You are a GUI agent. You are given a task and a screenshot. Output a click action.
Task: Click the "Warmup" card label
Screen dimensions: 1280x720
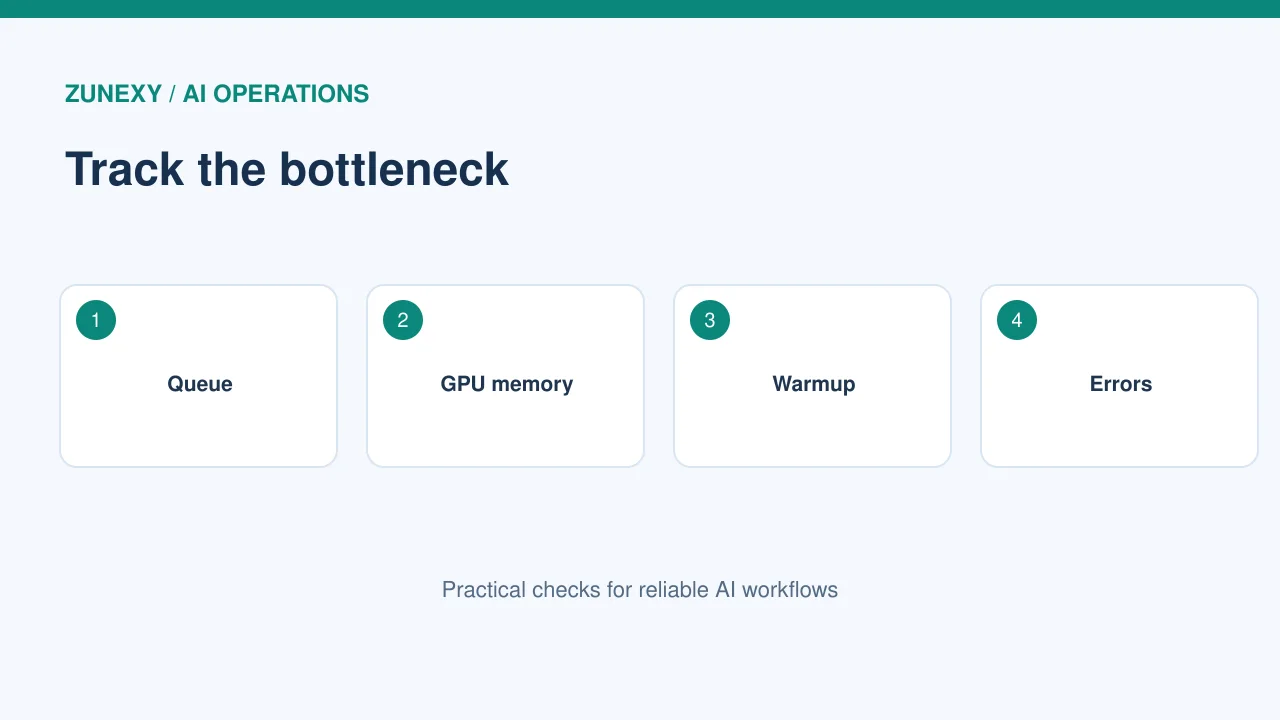click(x=814, y=384)
